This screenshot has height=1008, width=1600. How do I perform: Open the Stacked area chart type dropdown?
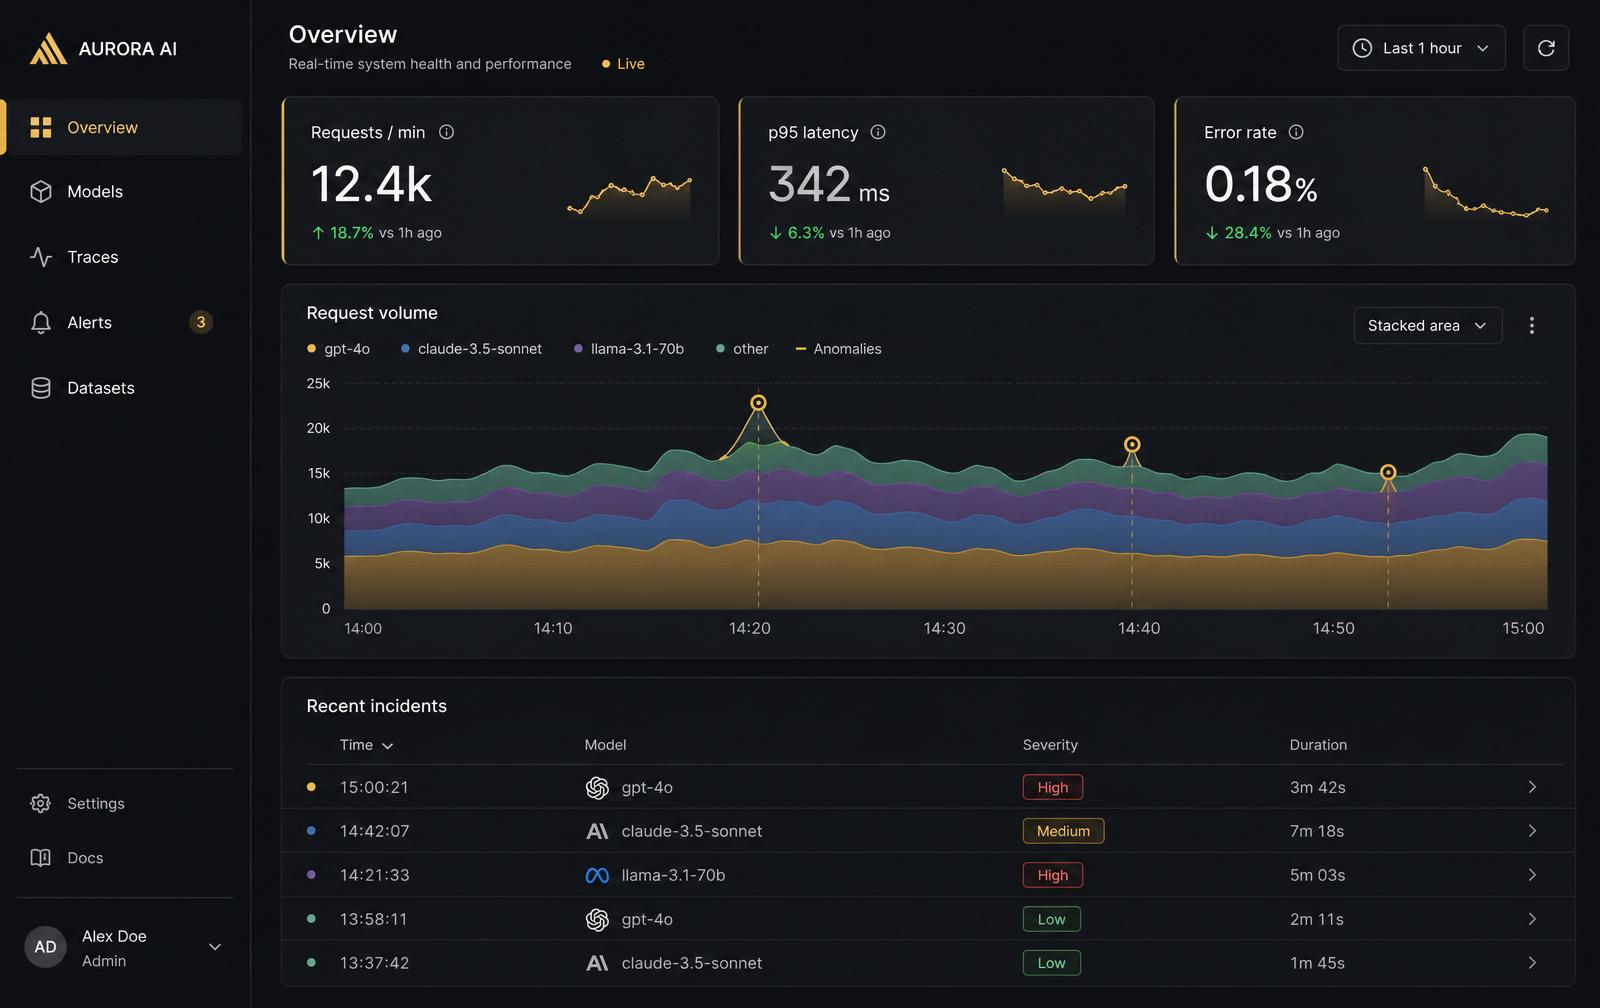(1427, 325)
